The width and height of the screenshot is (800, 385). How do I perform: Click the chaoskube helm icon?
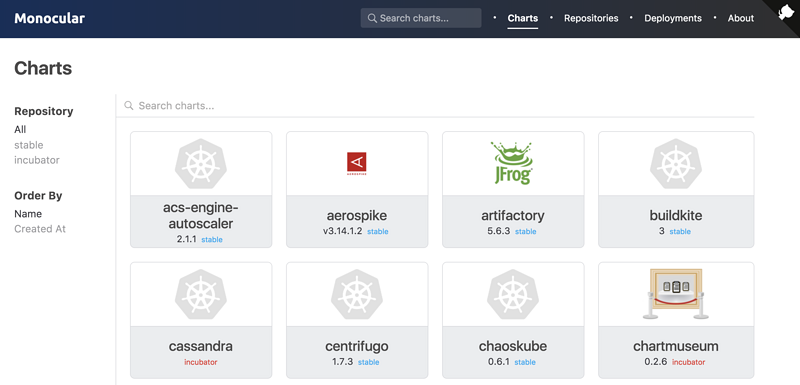[x=513, y=295]
